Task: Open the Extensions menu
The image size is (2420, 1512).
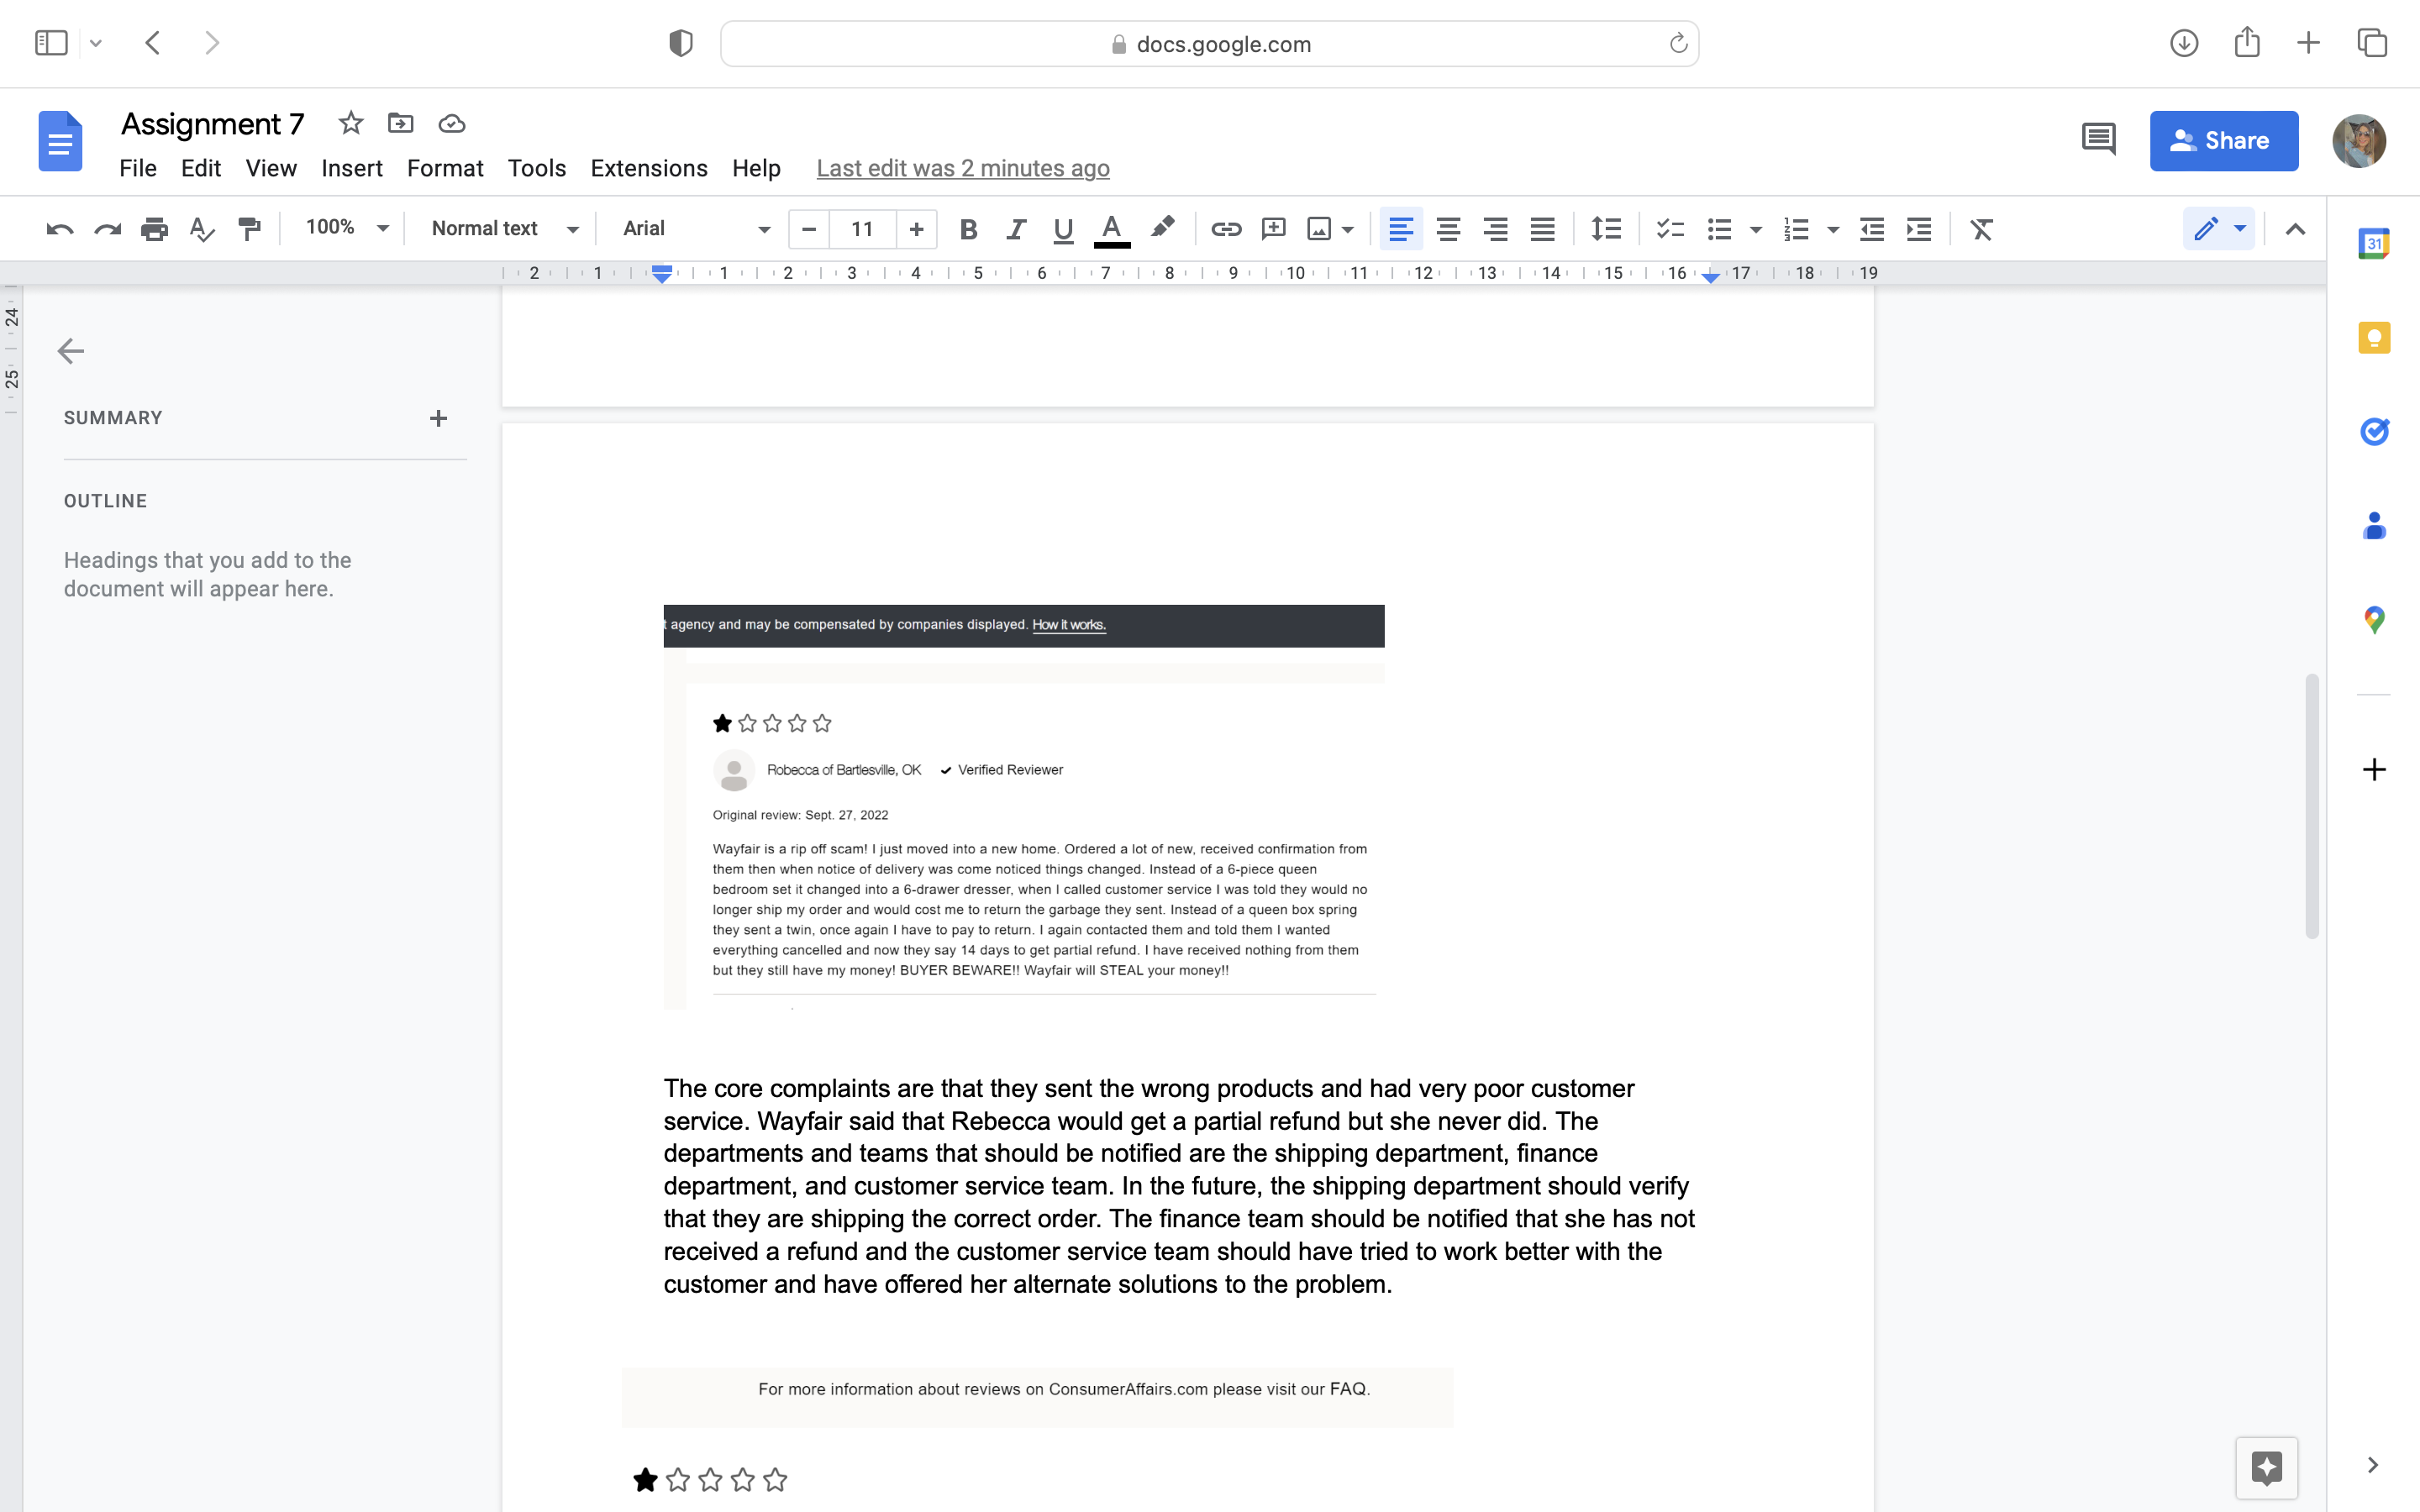Action: 648,168
